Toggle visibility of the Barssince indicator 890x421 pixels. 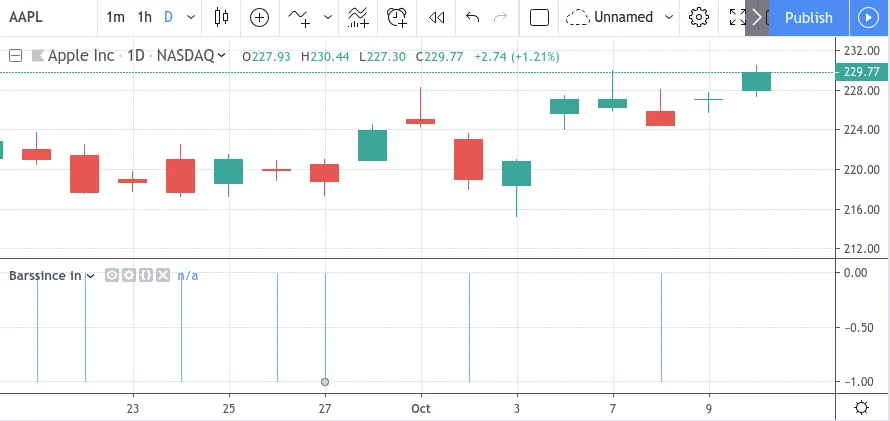[x=112, y=275]
